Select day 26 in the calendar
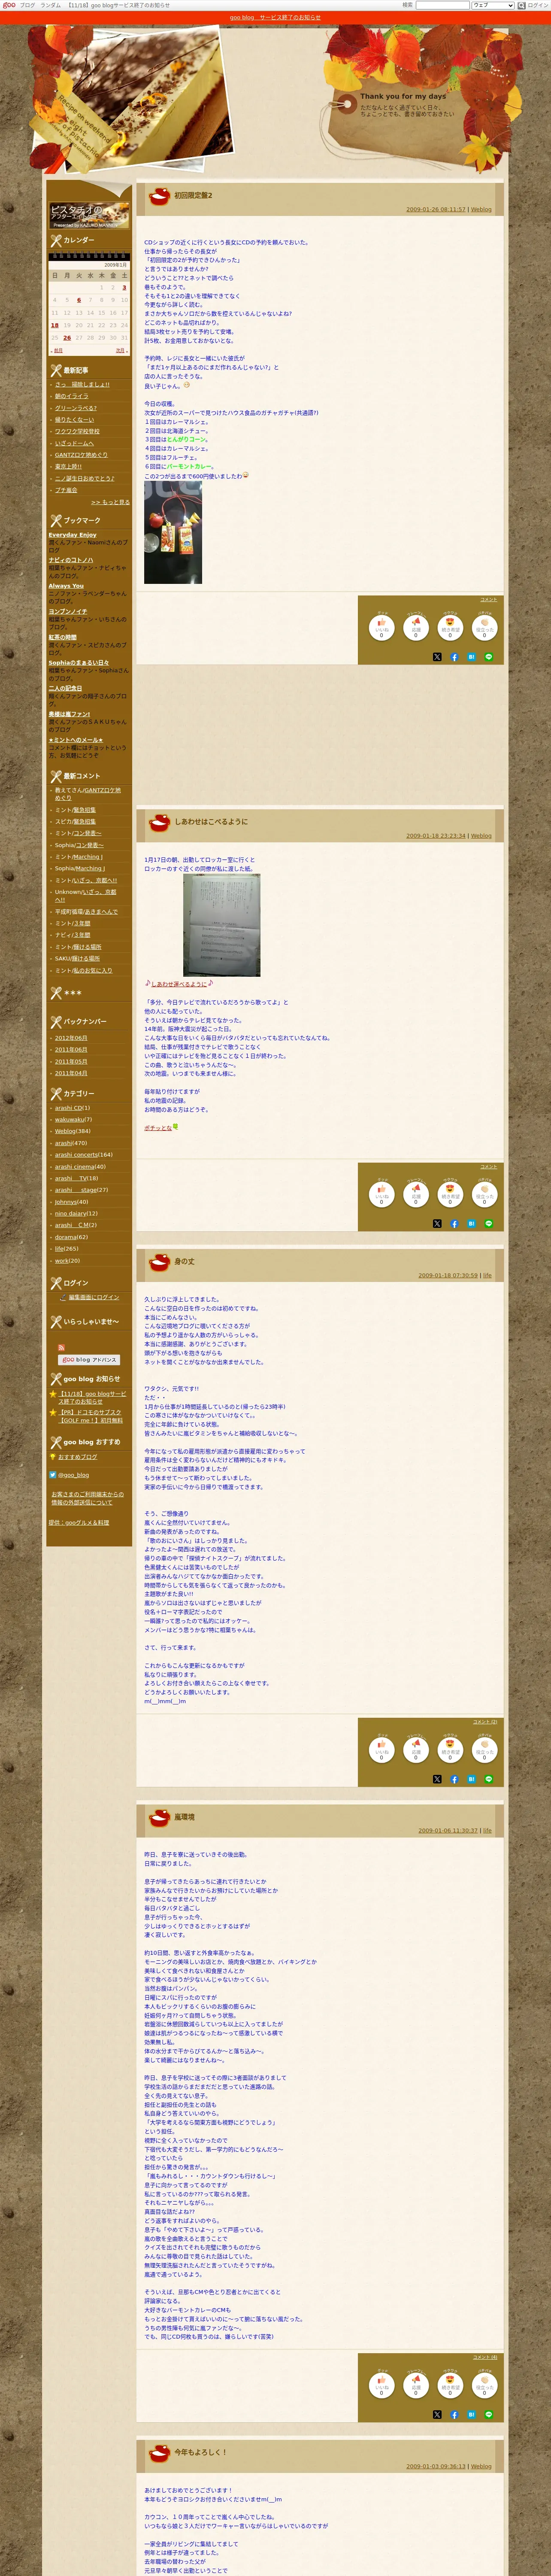The width and height of the screenshot is (551, 2576). tap(67, 338)
